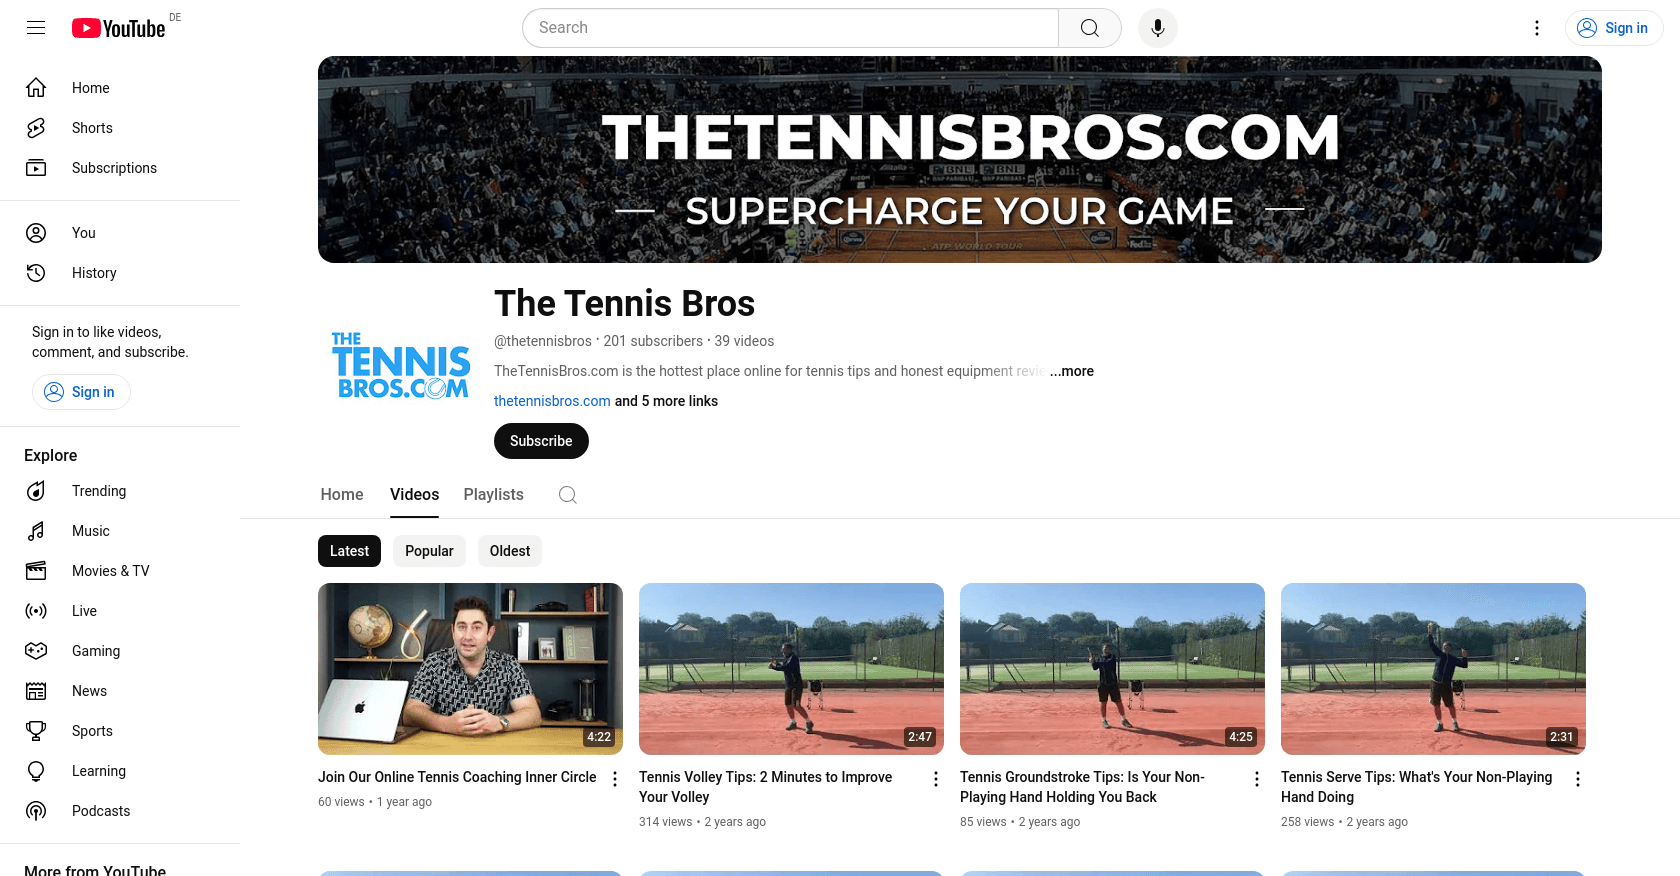
Task: Open the thetennisbros.com link
Action: 552,401
